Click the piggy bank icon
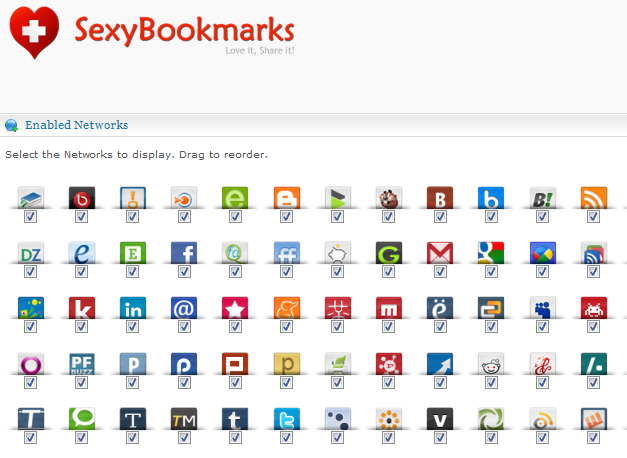This screenshot has width=627, height=458. 337,253
